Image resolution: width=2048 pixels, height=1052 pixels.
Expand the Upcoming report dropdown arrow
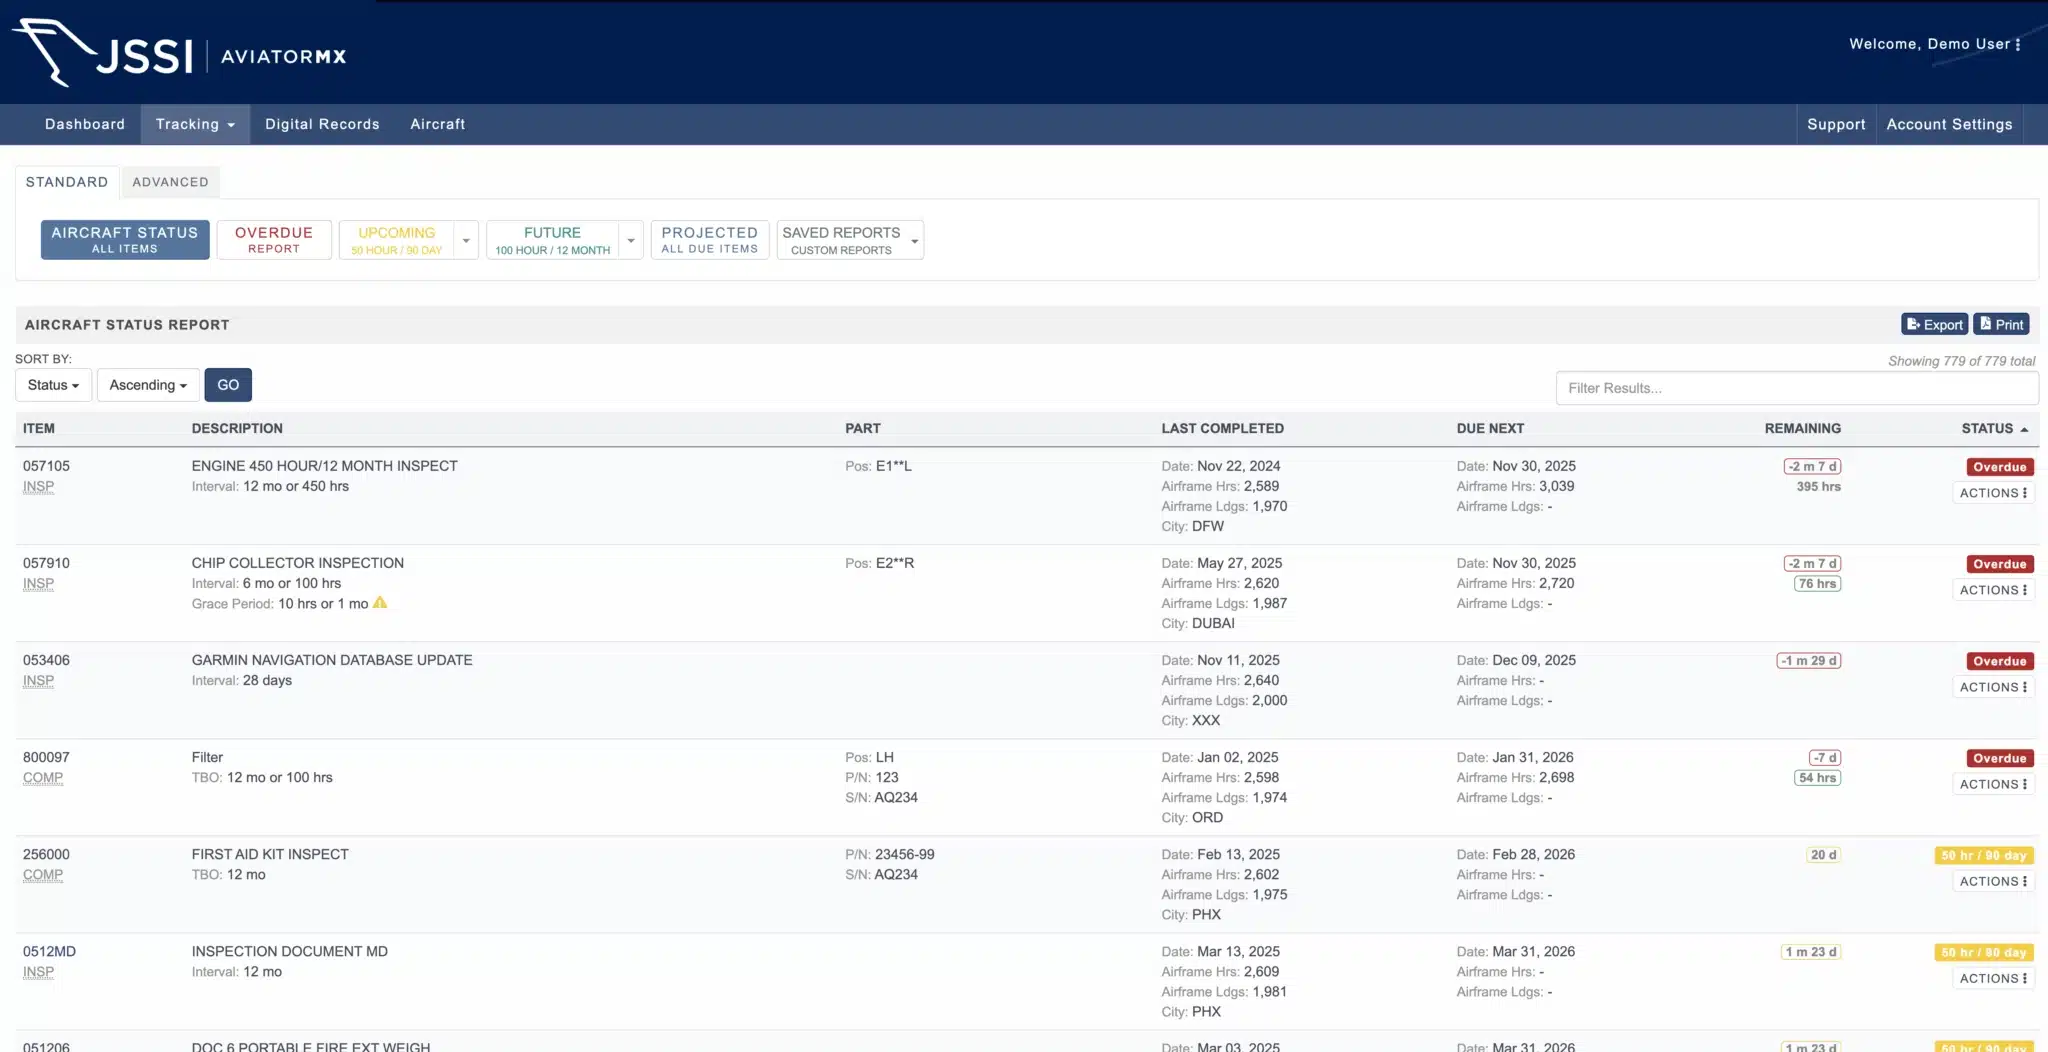[466, 240]
